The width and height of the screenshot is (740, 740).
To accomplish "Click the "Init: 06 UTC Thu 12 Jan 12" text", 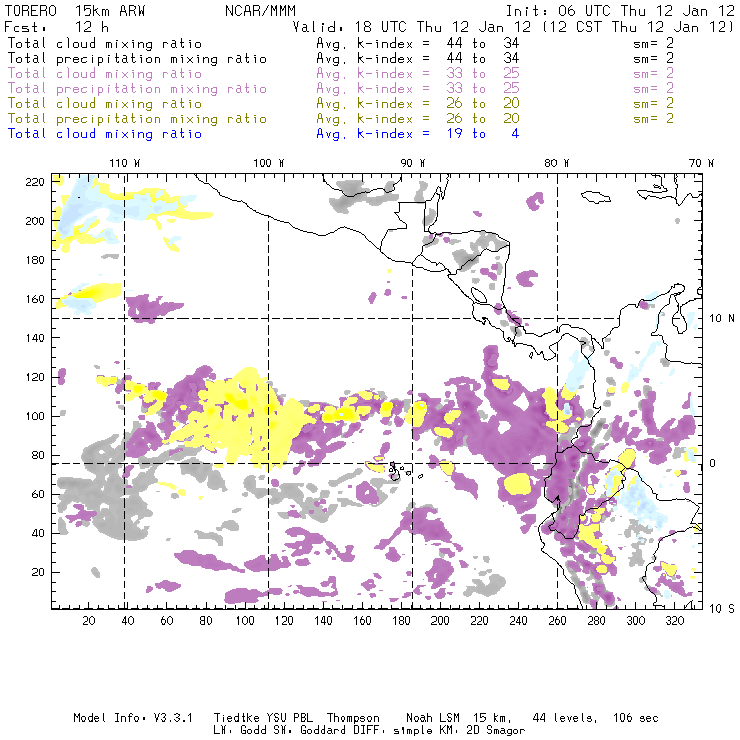I will pyautogui.click(x=620, y=11).
